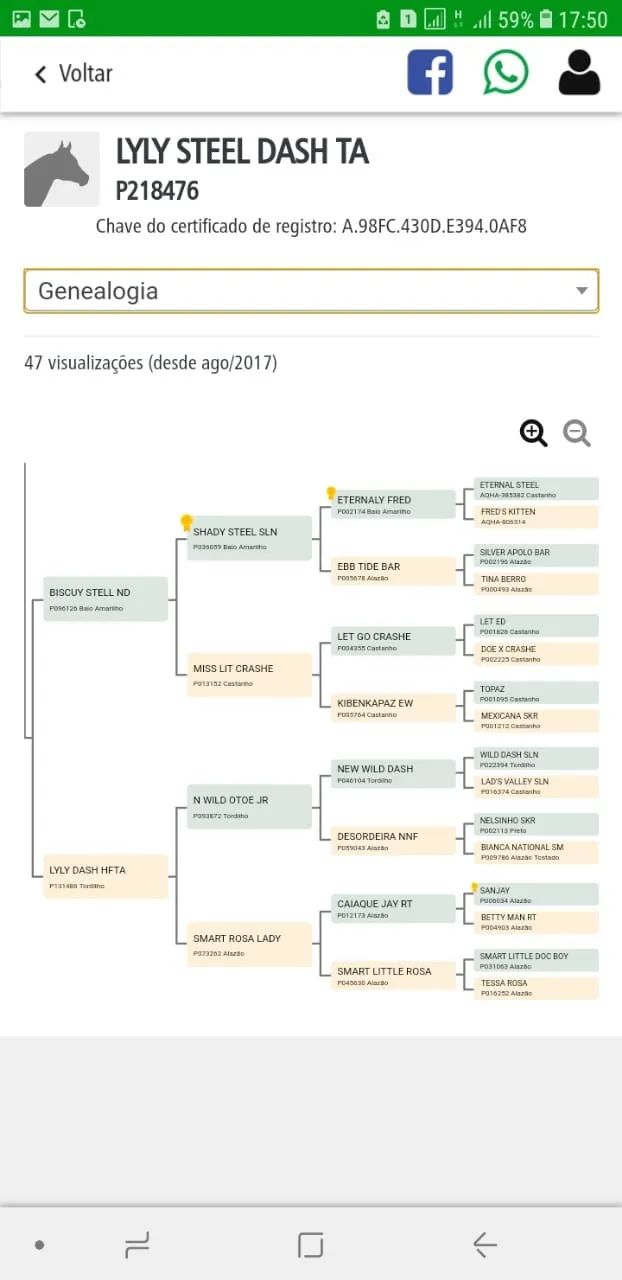Share the page on Facebook
This screenshot has height=1280, width=622.
(x=430, y=73)
